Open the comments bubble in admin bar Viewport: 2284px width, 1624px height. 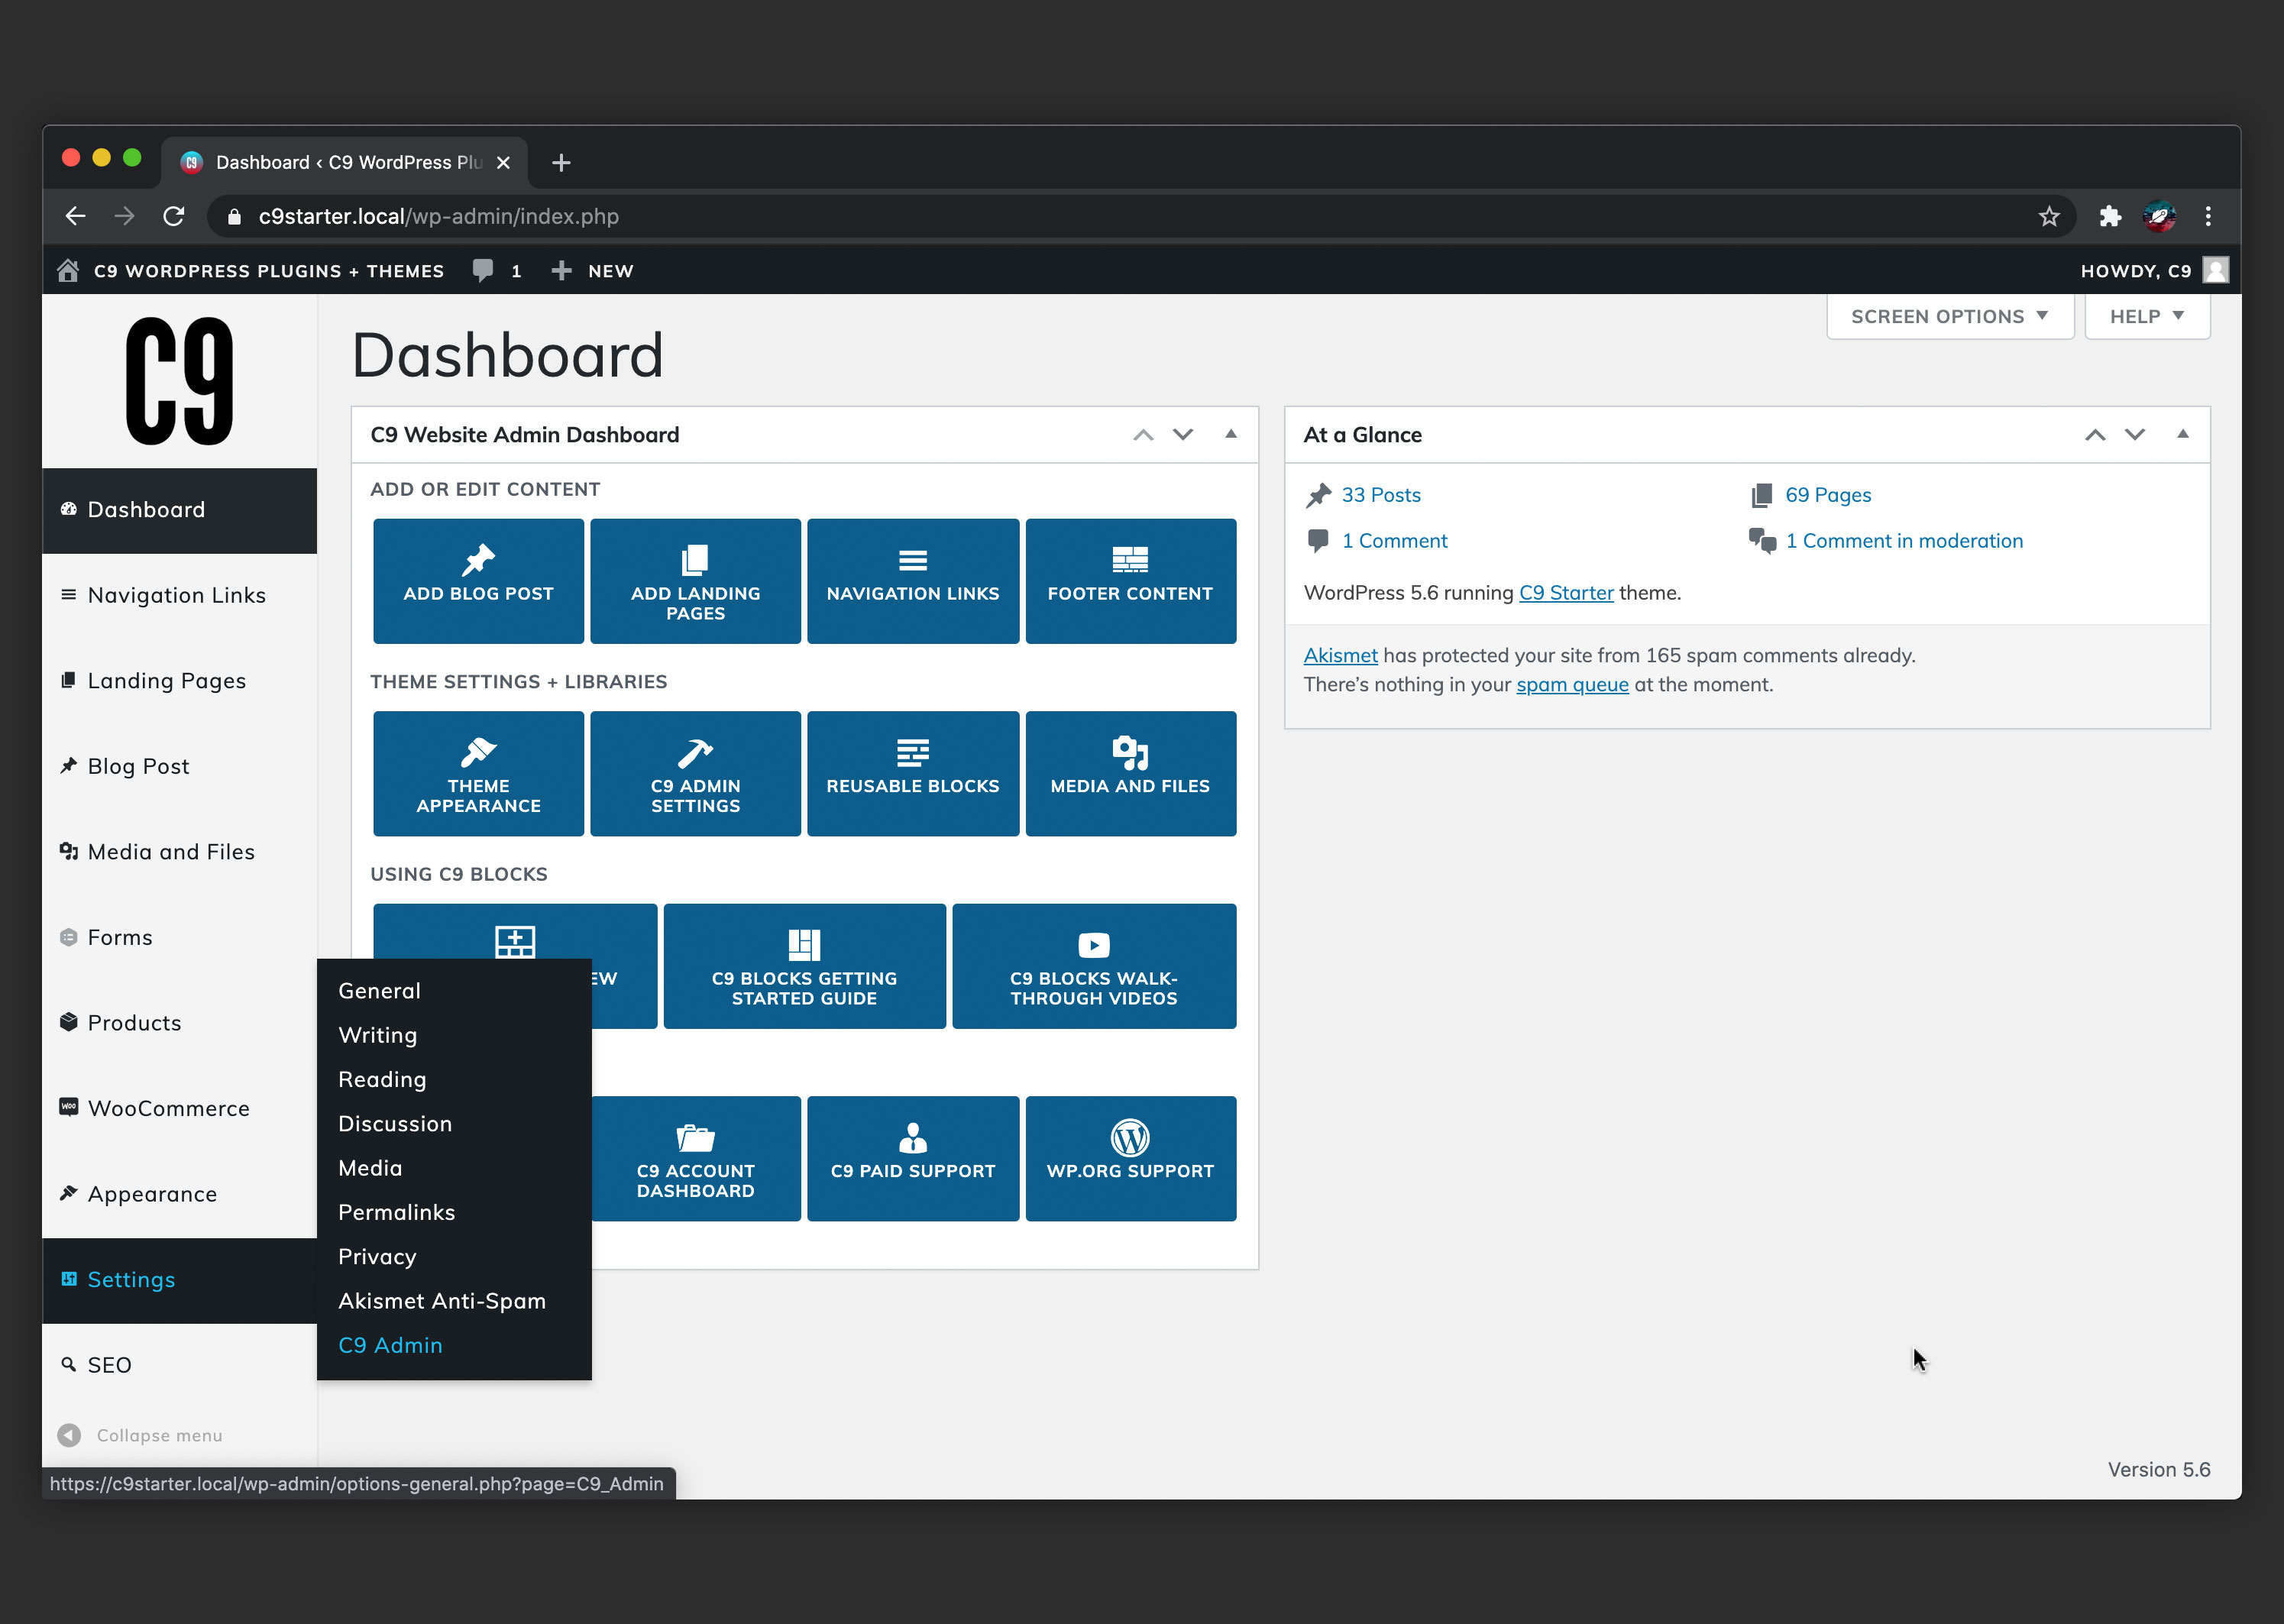click(x=483, y=270)
